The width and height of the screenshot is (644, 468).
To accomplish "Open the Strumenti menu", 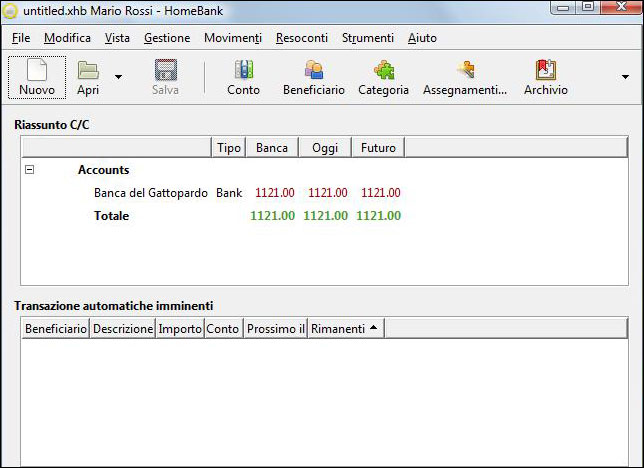I will (367, 38).
